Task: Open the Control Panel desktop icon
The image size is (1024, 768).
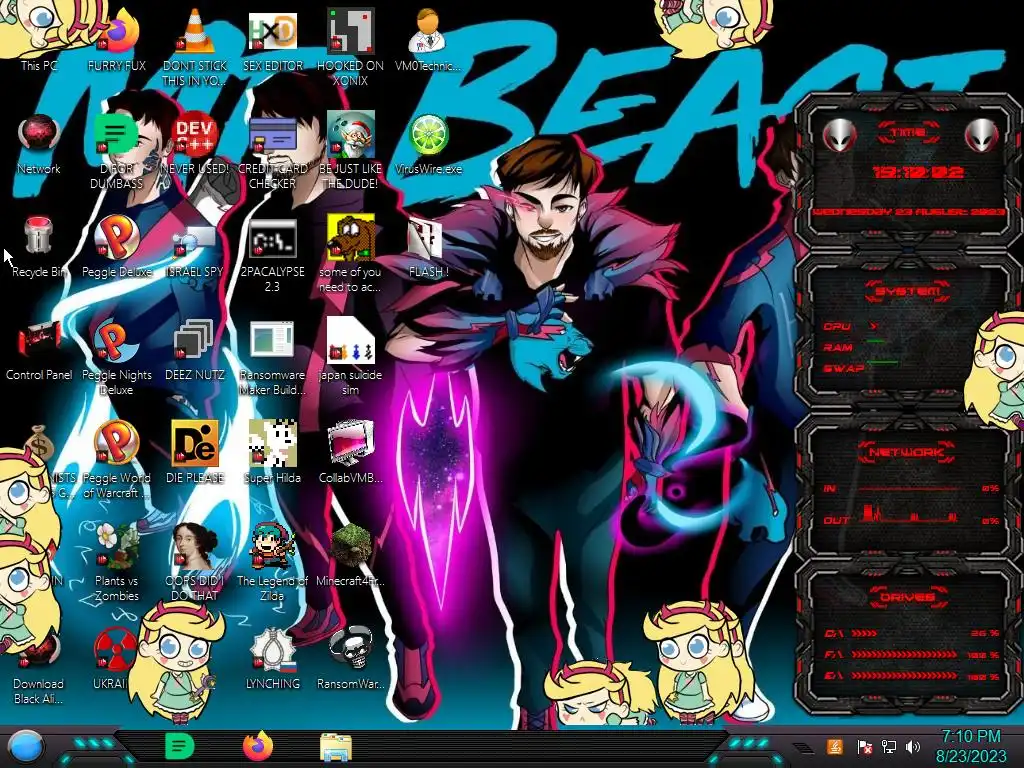Action: (x=39, y=349)
